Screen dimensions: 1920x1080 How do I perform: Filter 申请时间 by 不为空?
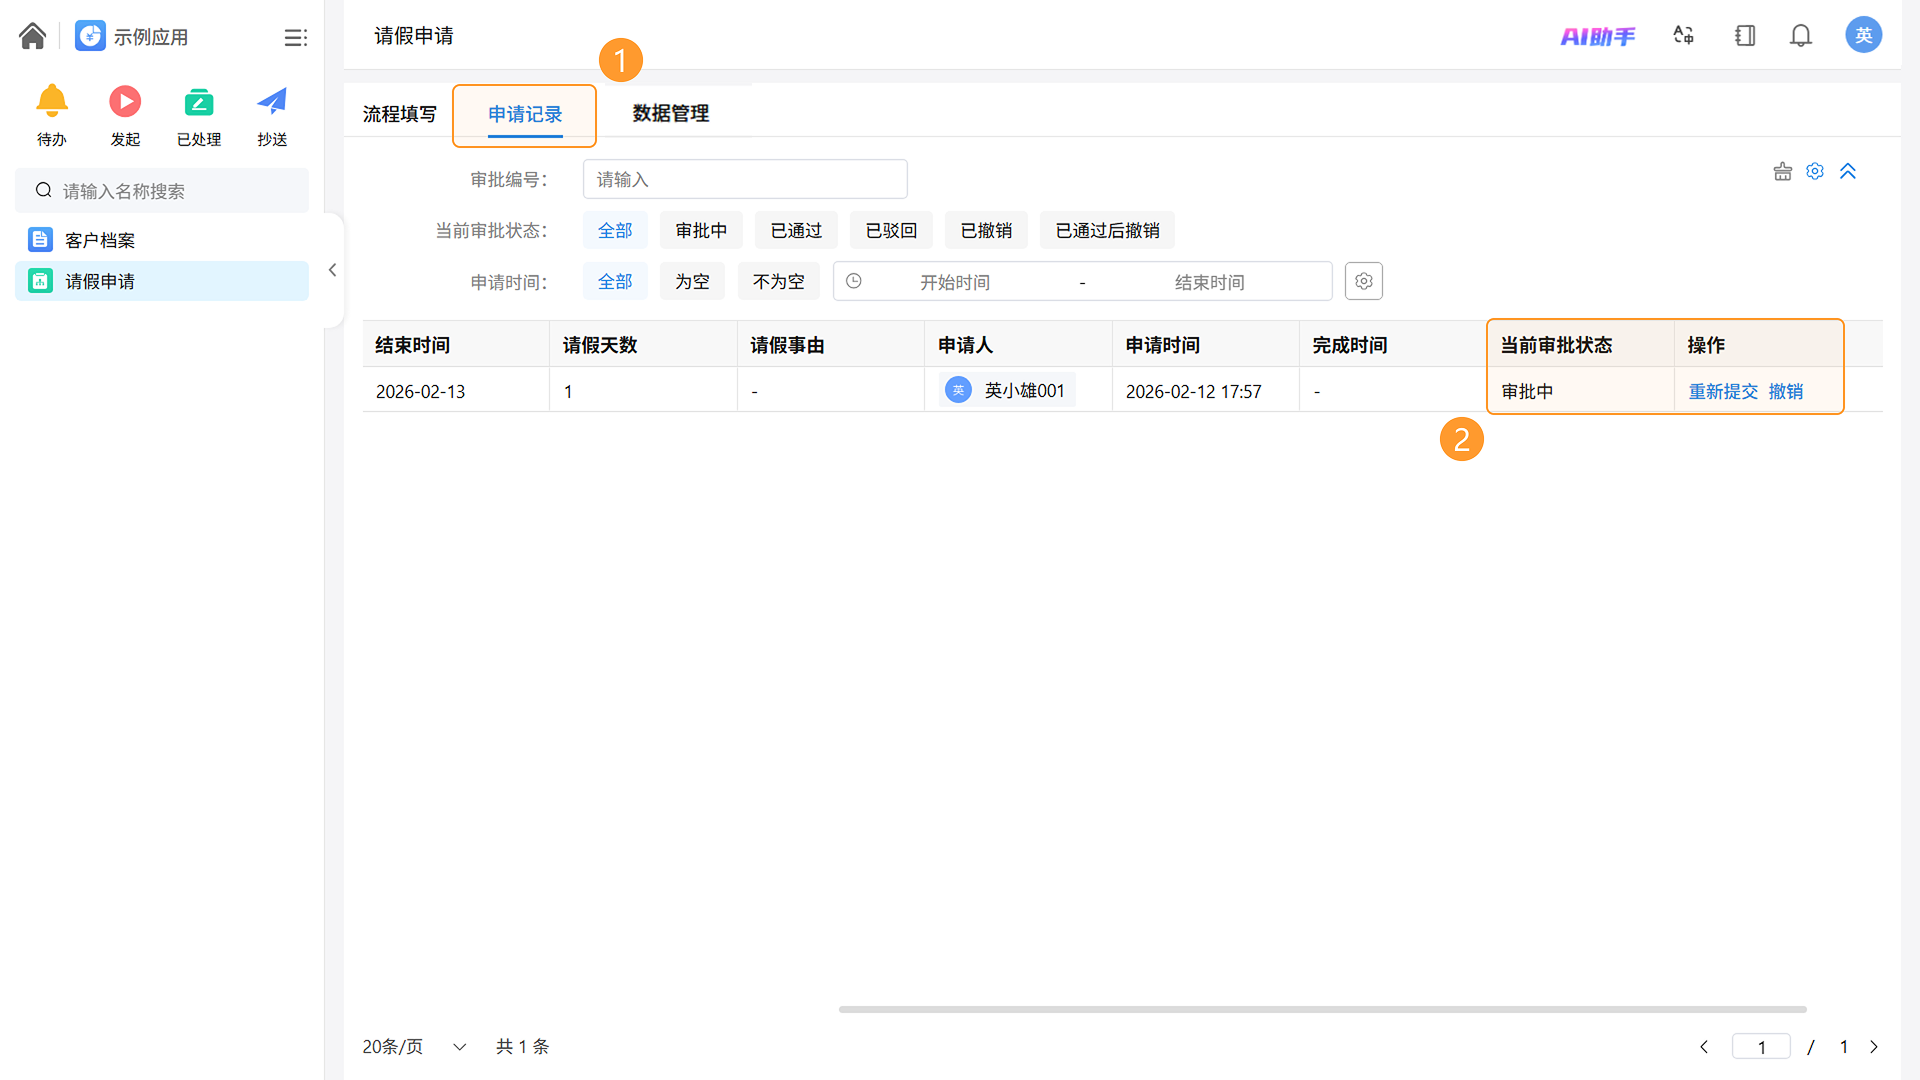coord(778,282)
